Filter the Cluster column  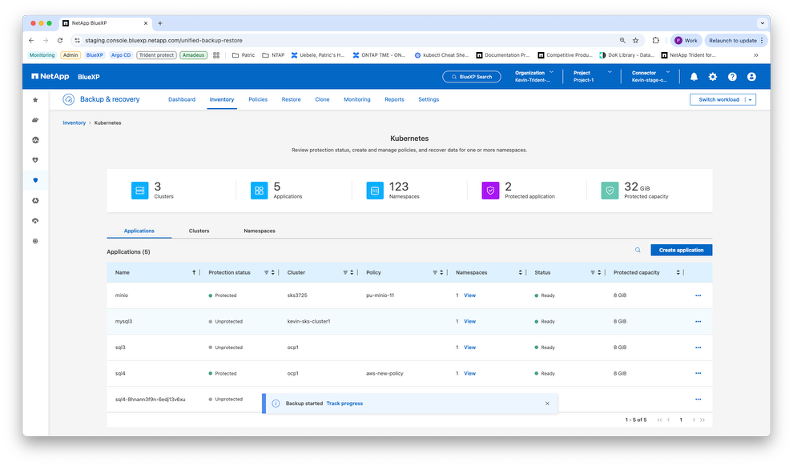click(x=345, y=273)
